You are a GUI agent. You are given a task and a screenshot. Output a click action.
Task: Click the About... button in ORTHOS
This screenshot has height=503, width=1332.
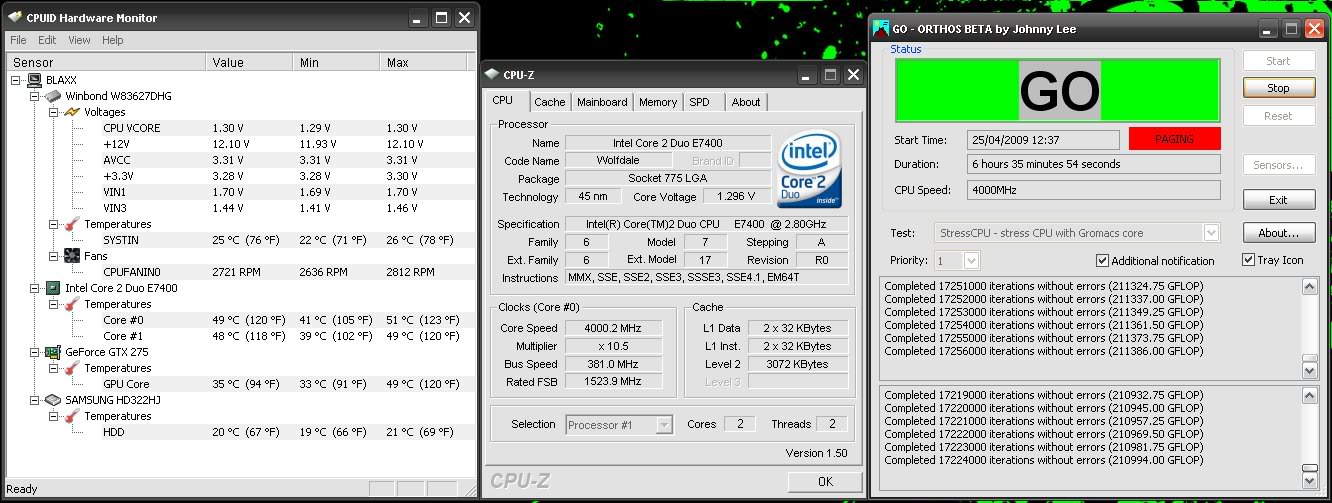click(x=1278, y=233)
